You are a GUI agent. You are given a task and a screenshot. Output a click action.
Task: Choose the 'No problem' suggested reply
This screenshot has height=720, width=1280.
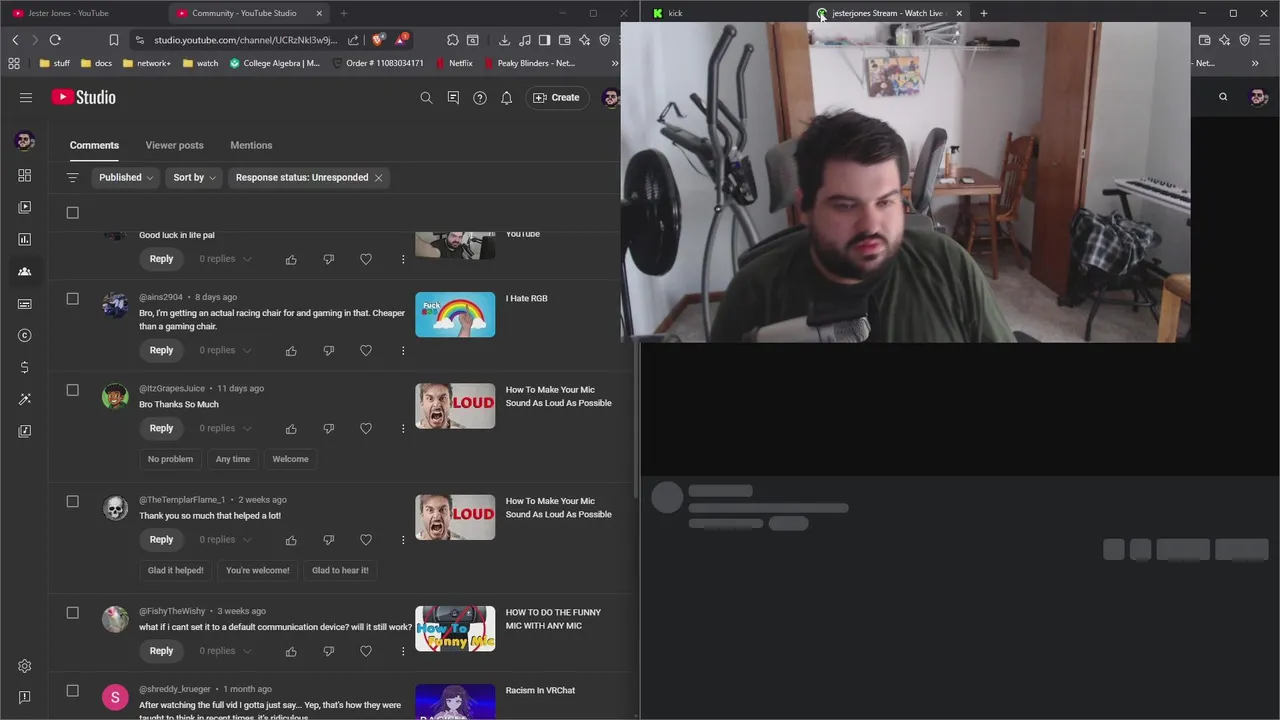(x=170, y=459)
